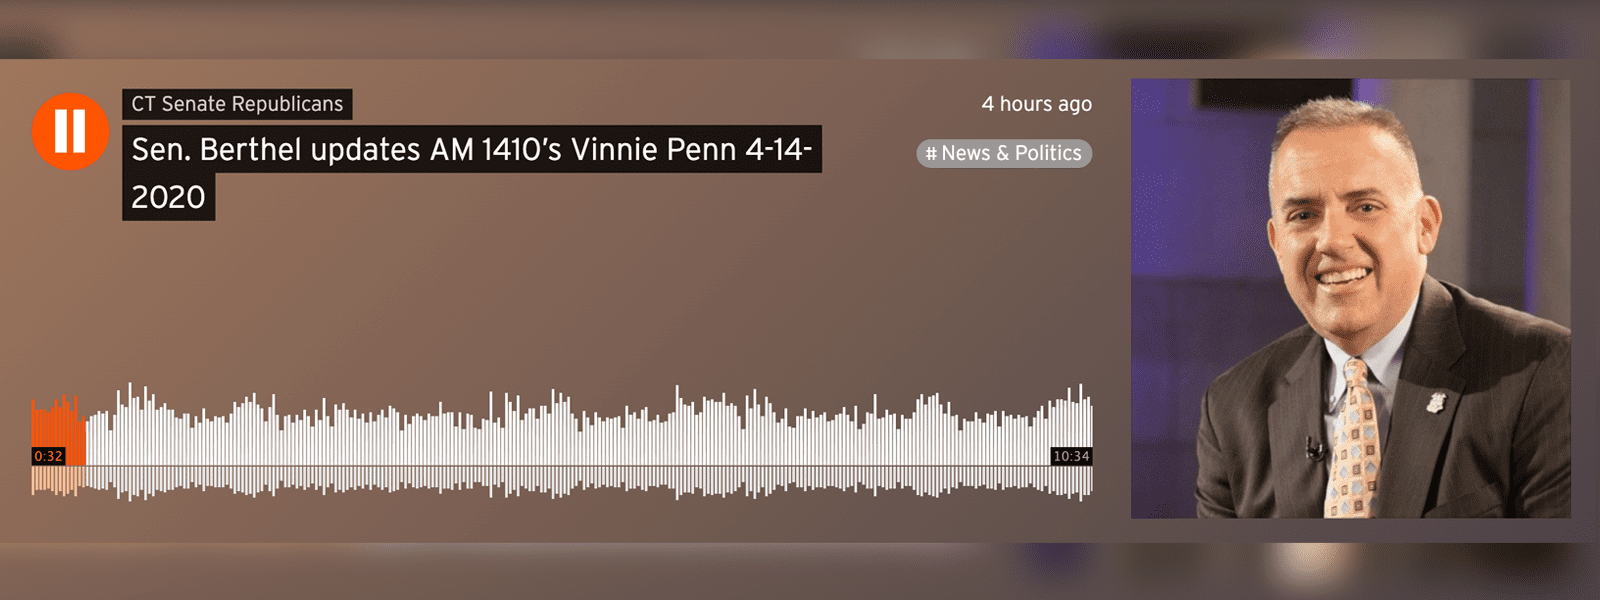The image size is (1600, 600).
Task: Seek to waveform three-quarters through the track
Action: [828, 440]
